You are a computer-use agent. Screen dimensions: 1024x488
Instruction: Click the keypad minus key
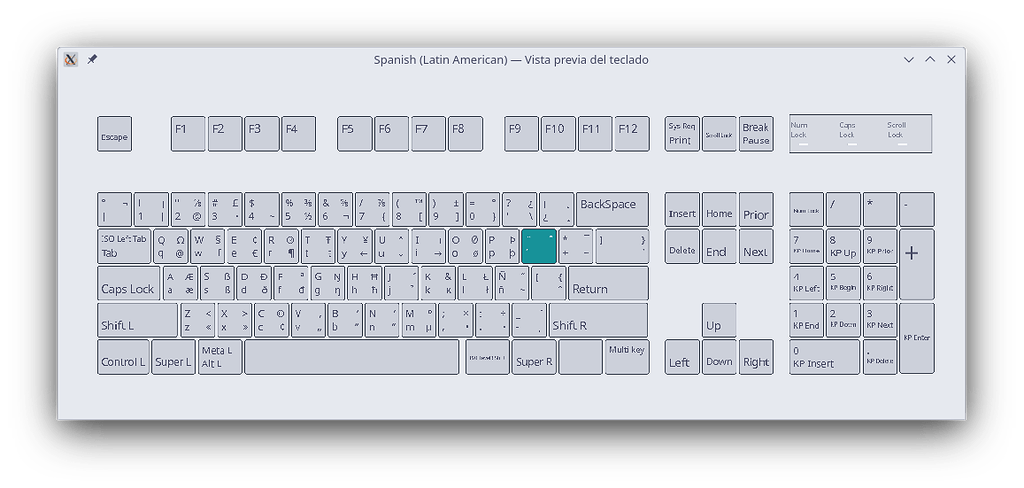click(x=917, y=210)
